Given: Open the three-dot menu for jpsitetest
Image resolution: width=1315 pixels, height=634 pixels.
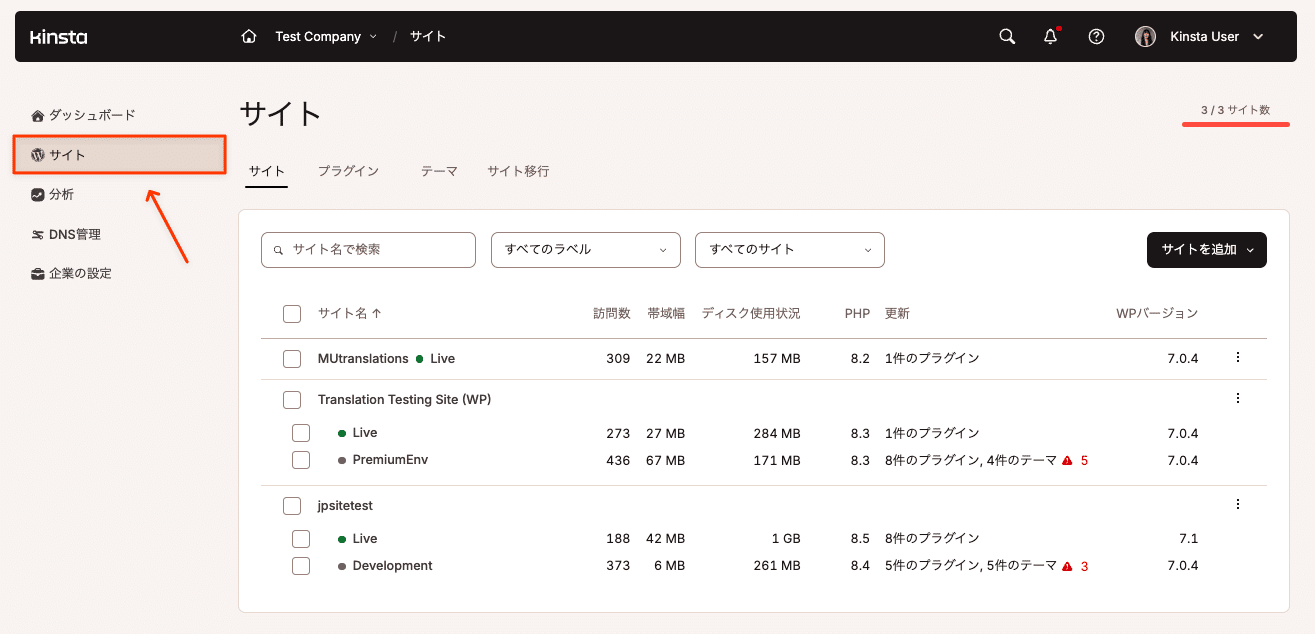Looking at the screenshot, I should [1238, 504].
